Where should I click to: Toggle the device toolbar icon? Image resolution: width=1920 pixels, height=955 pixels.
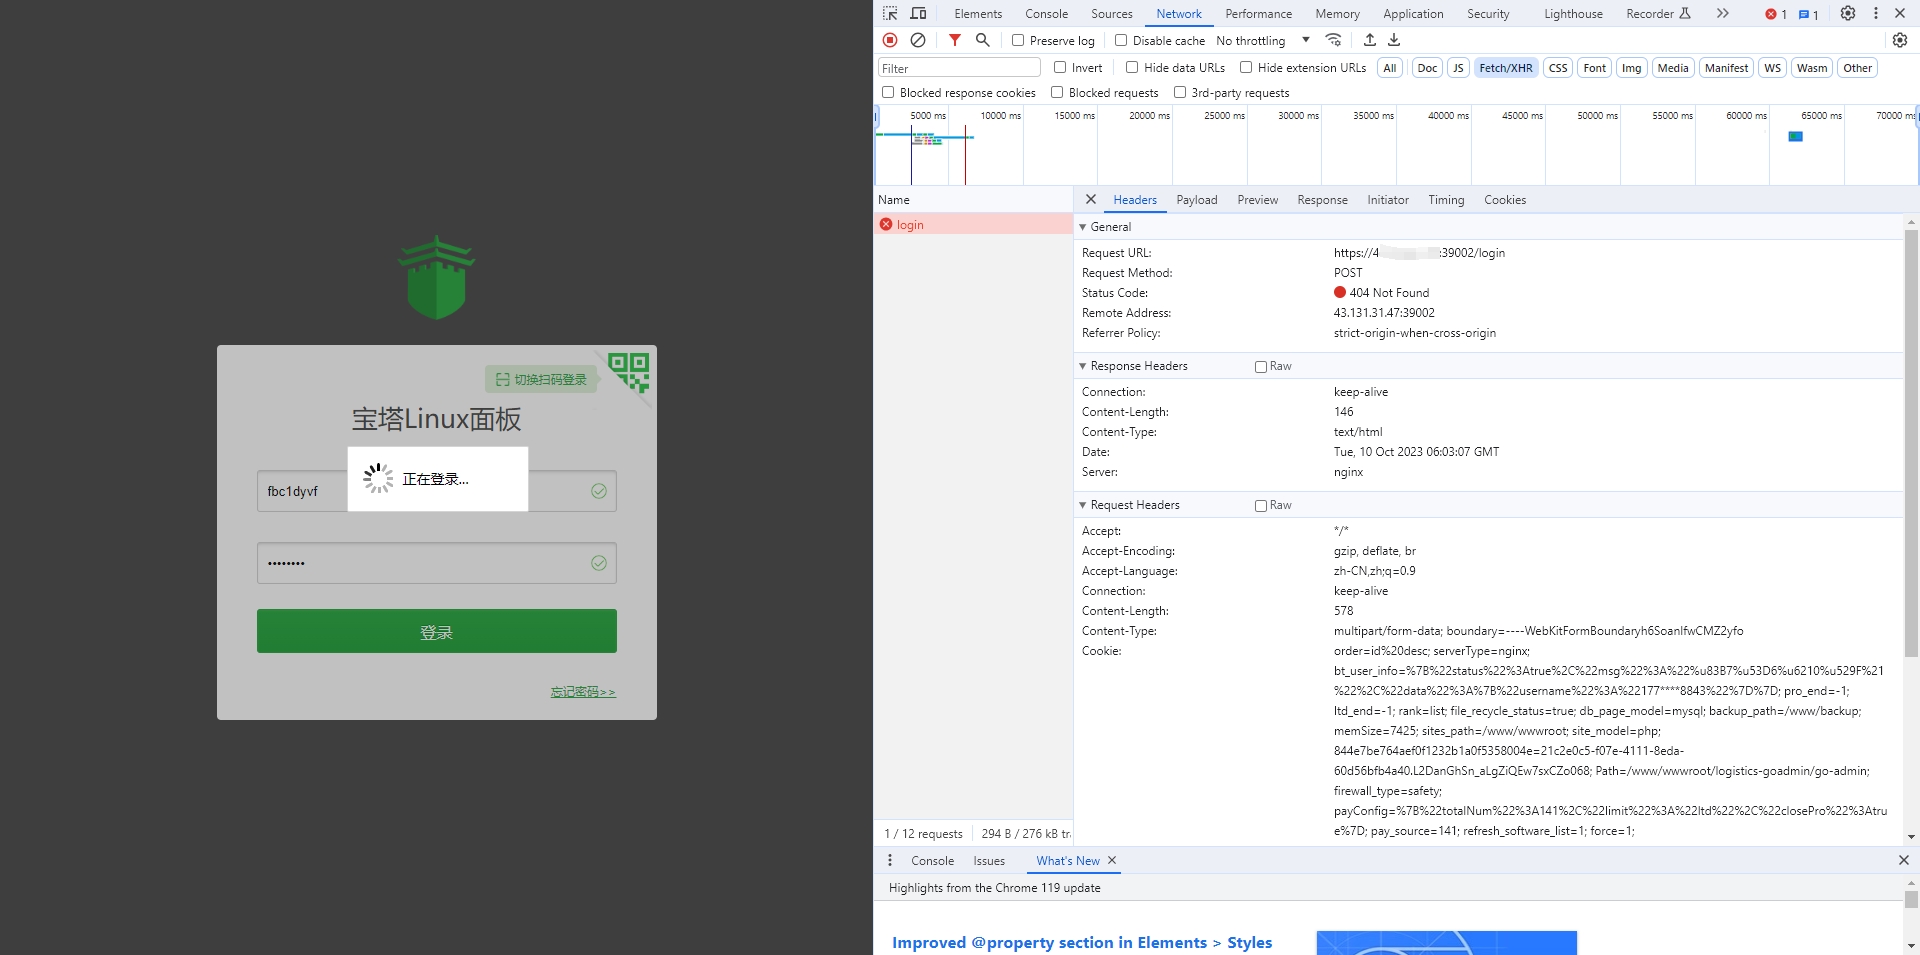[918, 13]
